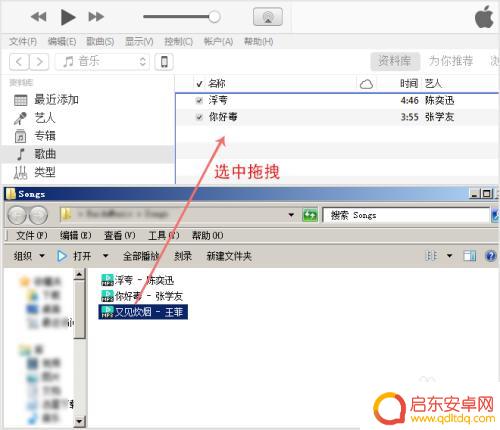The width and height of the screenshot is (500, 430).
Task: Open the 组织 dropdown in Explorer
Action: tap(29, 256)
